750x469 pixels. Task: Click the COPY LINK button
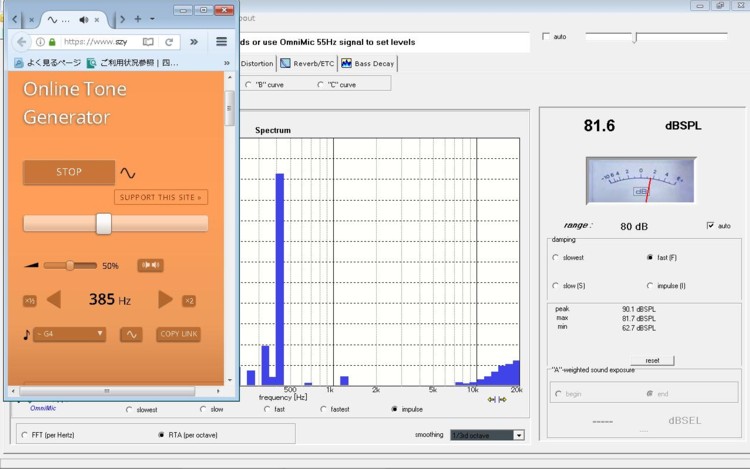coord(178,334)
